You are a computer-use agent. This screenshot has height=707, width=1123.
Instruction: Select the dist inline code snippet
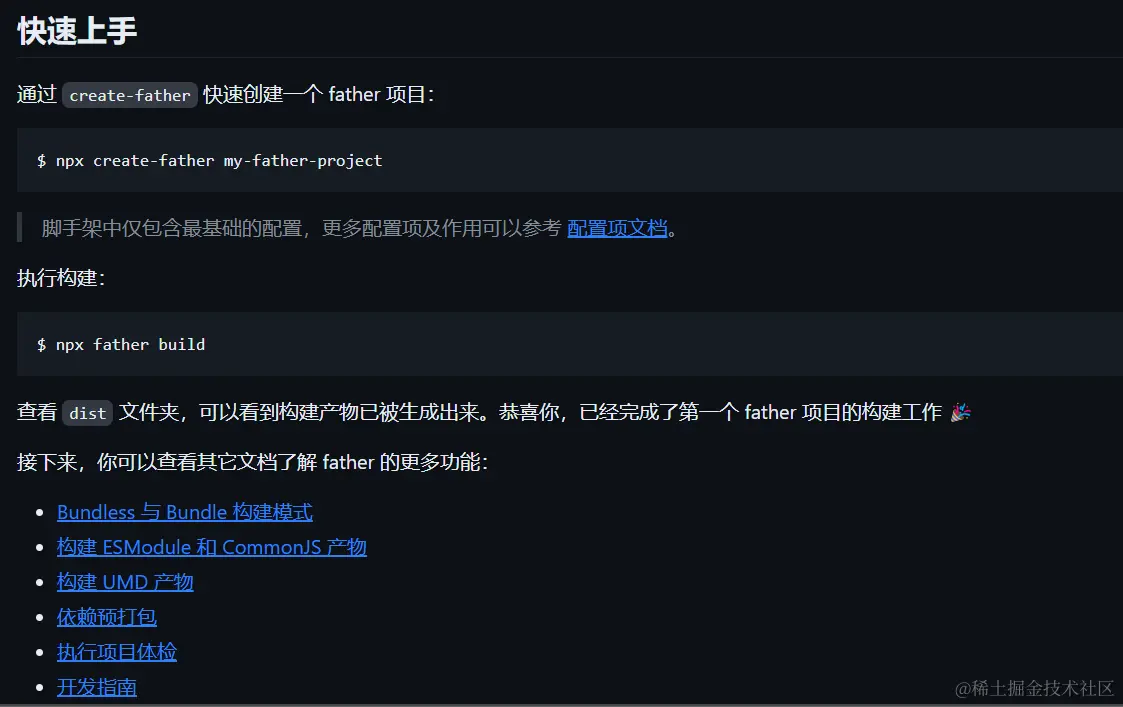85,412
